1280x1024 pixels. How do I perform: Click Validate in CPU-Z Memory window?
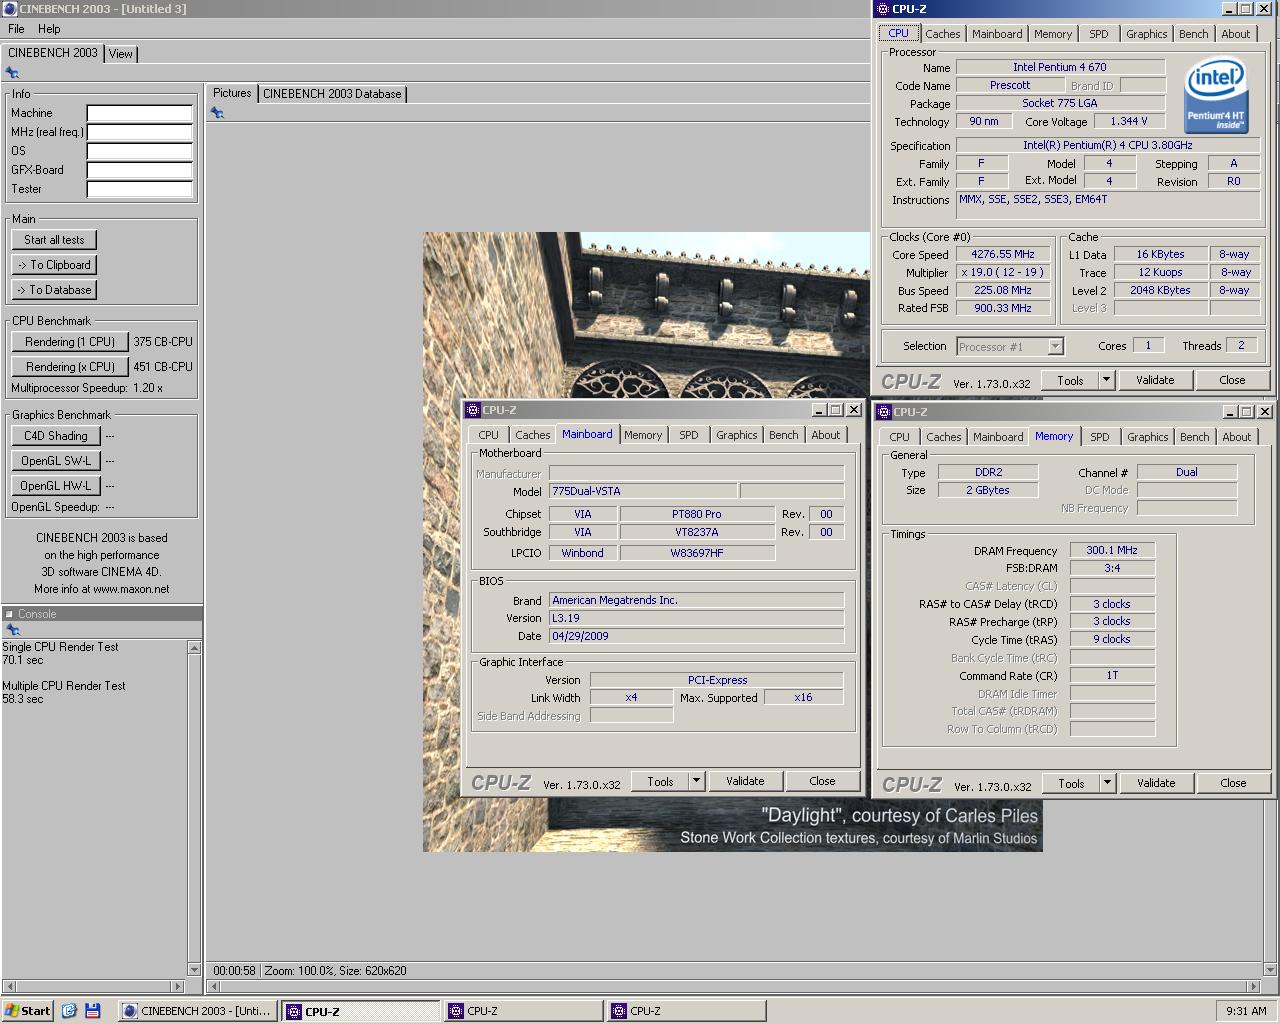pyautogui.click(x=1156, y=783)
